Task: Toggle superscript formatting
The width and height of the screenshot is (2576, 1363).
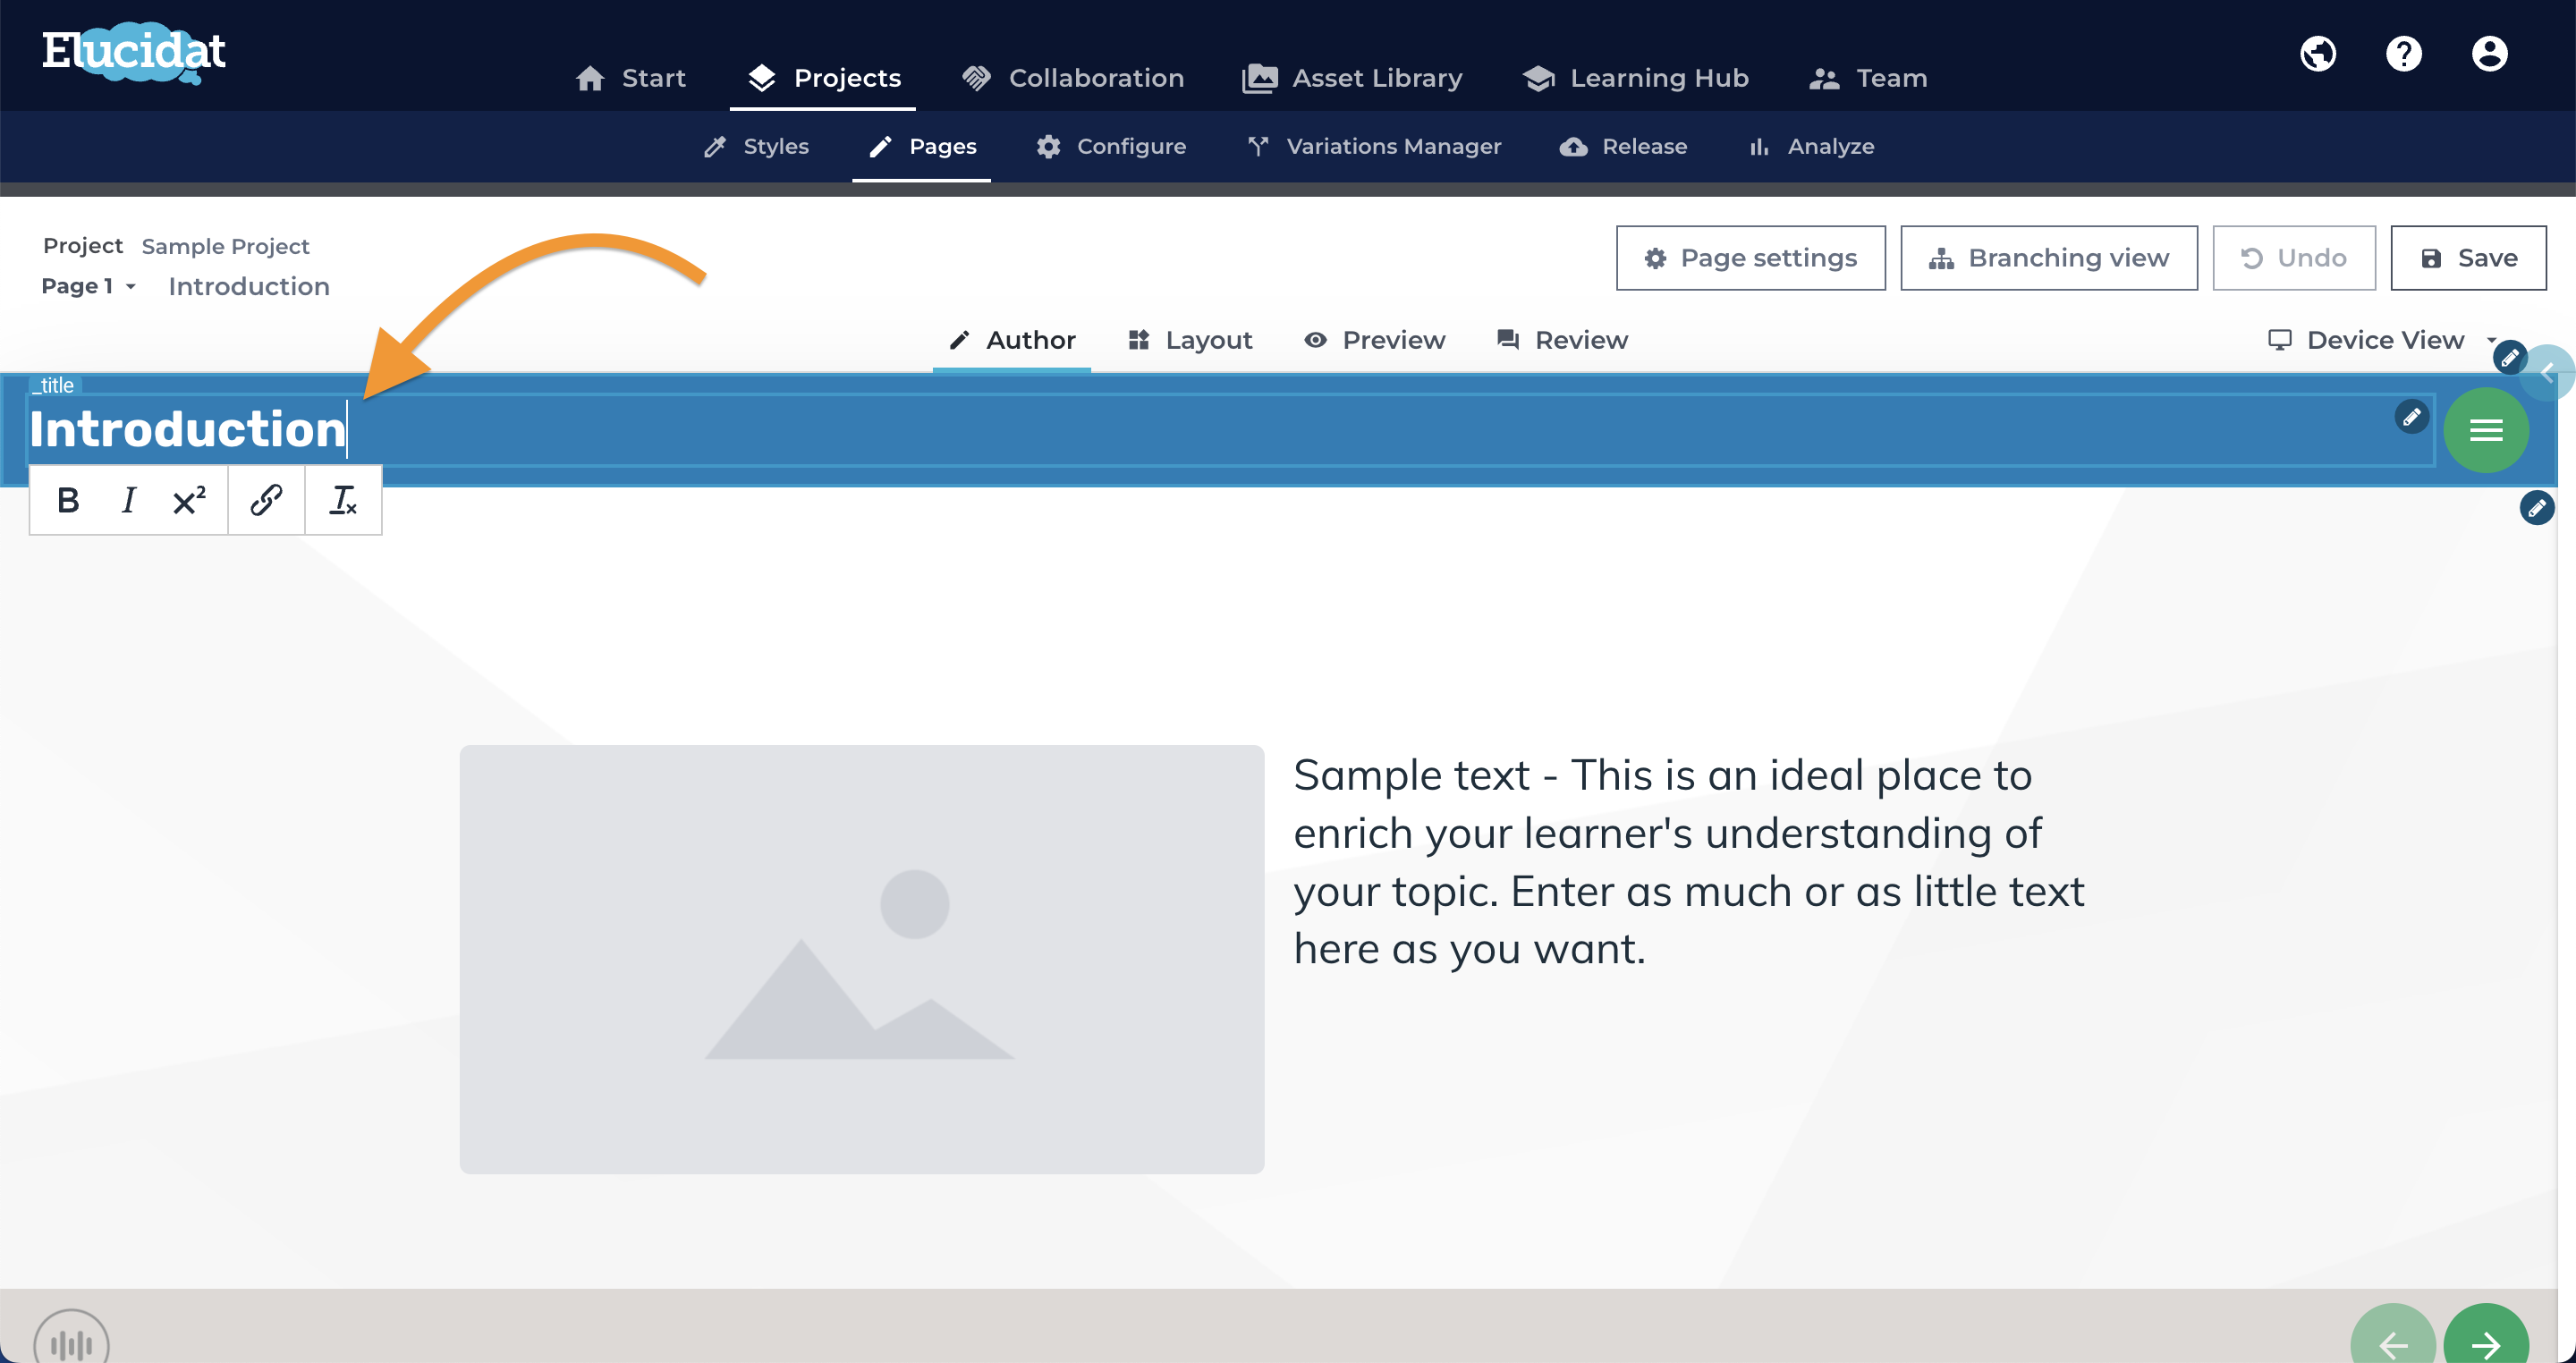Action: coord(189,500)
